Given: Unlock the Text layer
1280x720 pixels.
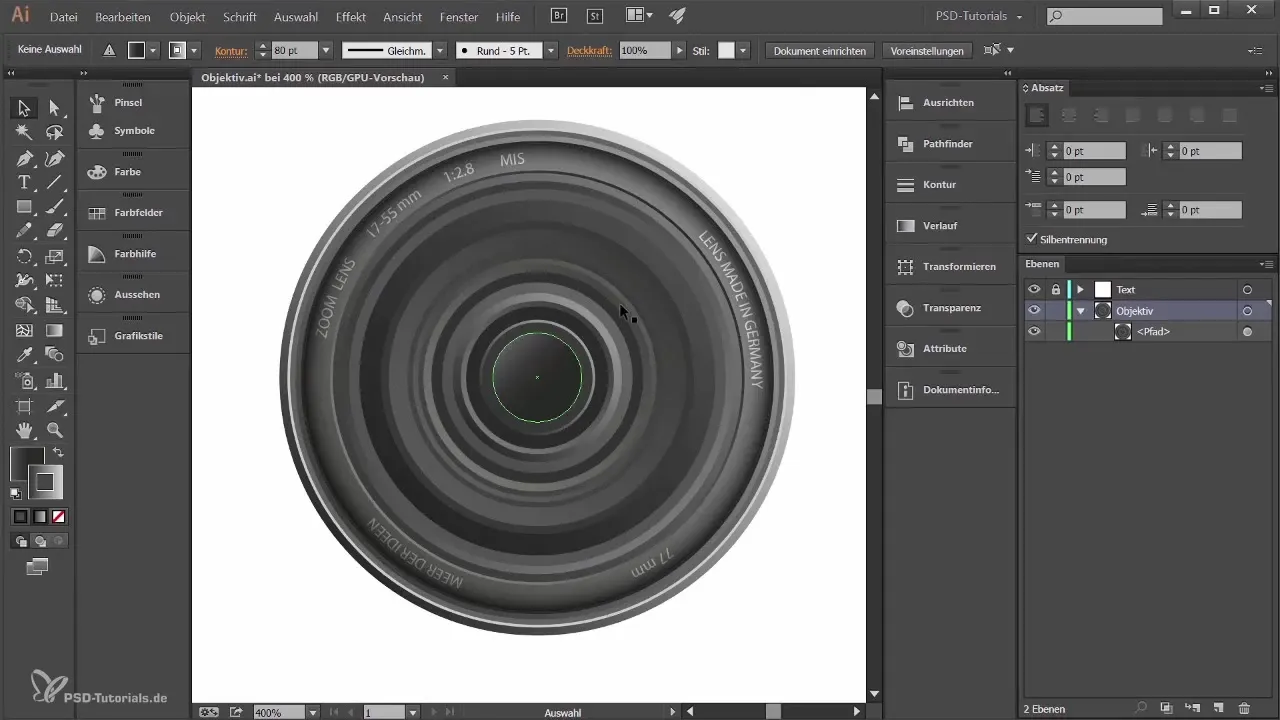Looking at the screenshot, I should click(1055, 290).
